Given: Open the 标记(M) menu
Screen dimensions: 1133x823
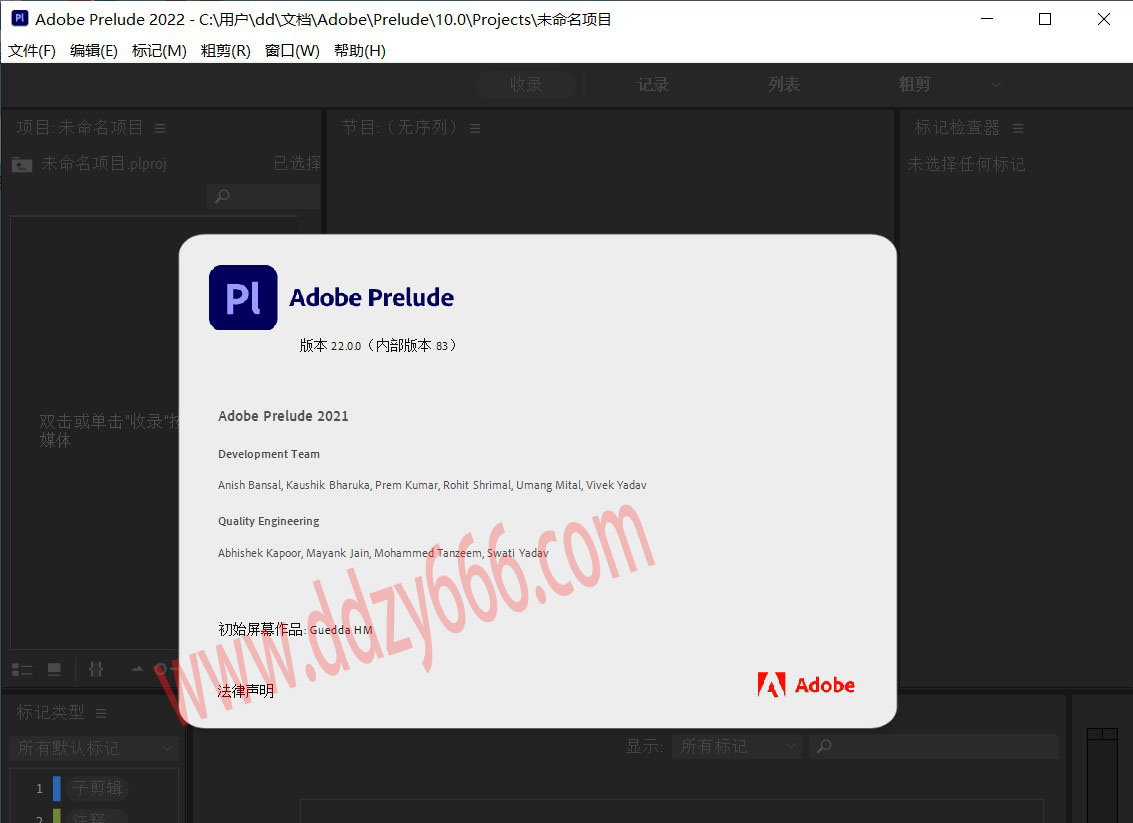Looking at the screenshot, I should tap(159, 51).
